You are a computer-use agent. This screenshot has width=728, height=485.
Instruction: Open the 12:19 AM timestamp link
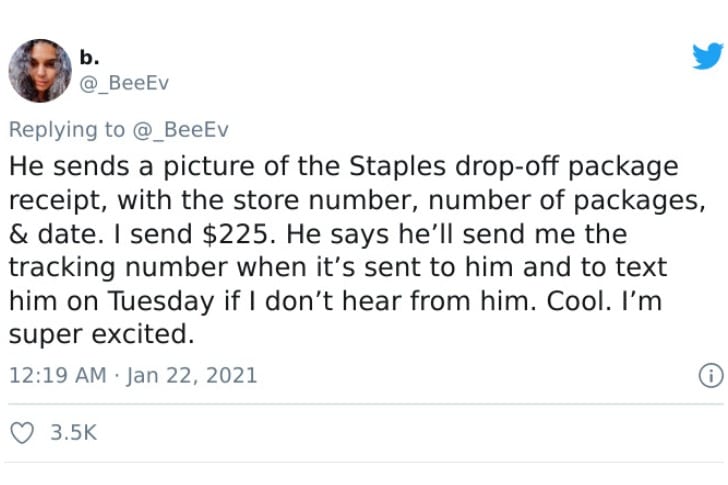coord(58,375)
